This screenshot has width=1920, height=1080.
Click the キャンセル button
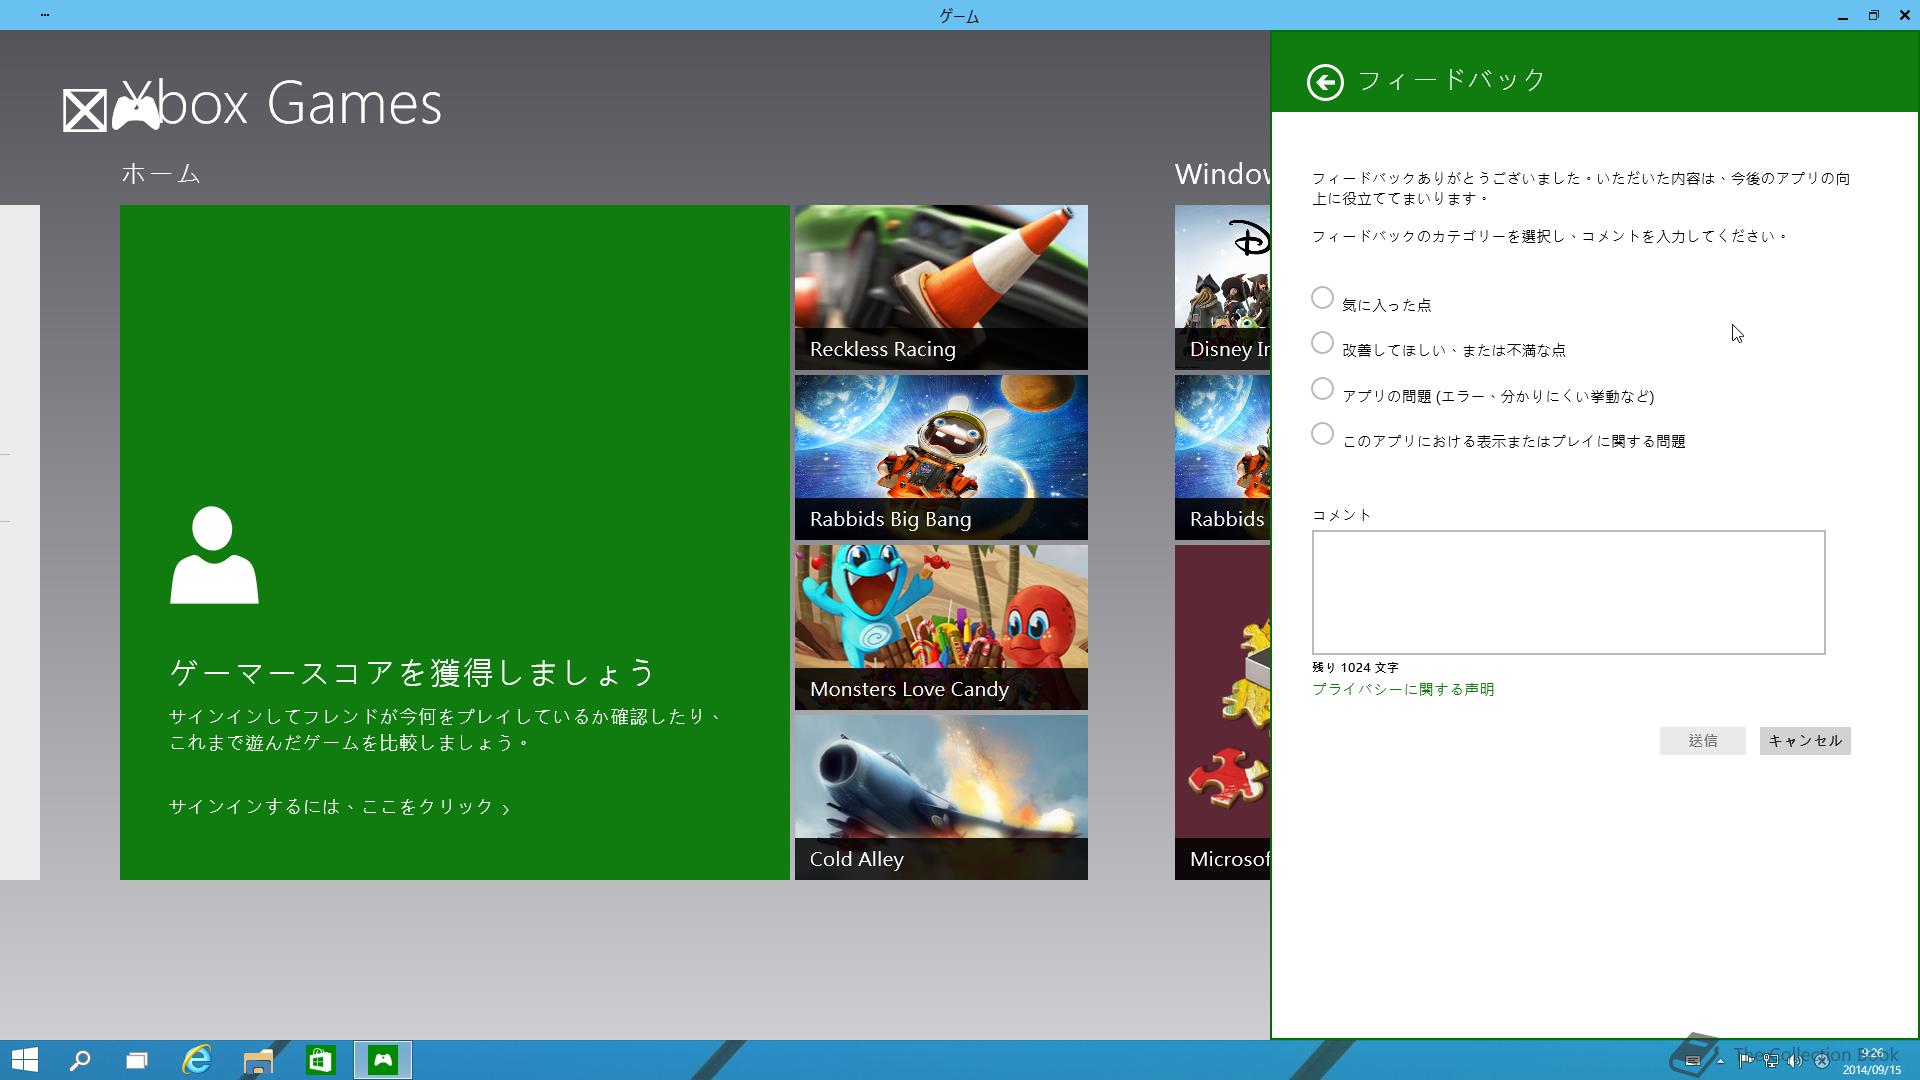[x=1805, y=741]
